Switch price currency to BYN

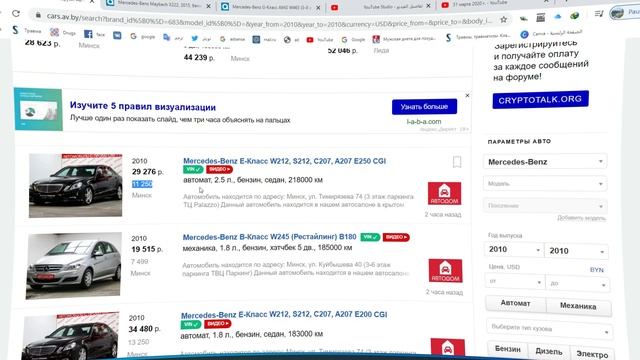click(596, 270)
